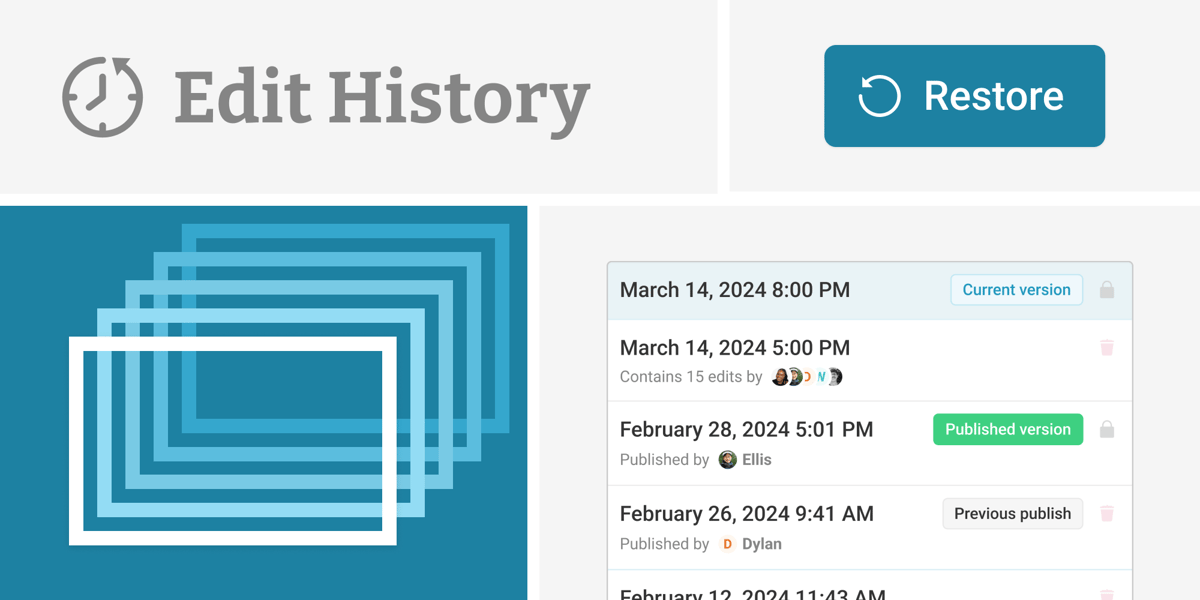This screenshot has height=600, width=1200.
Task: Click Dylan's orange avatar icon
Action: 726,544
